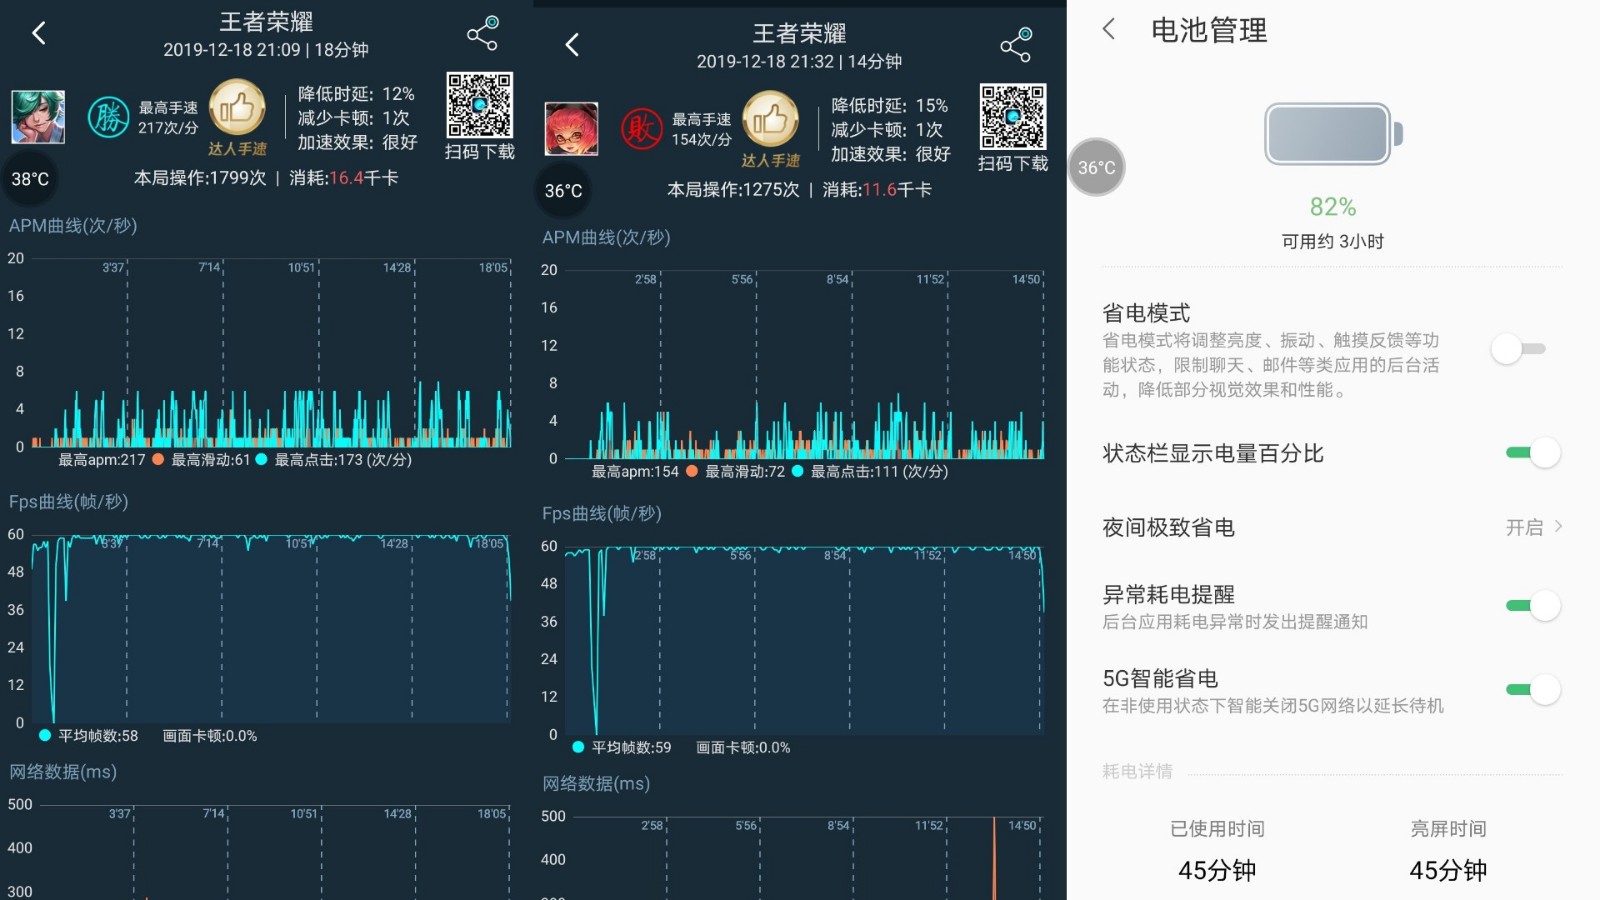Tap 画面卡顿:0.0% in second report
The height and width of the screenshot is (900, 1600).
coord(743,748)
